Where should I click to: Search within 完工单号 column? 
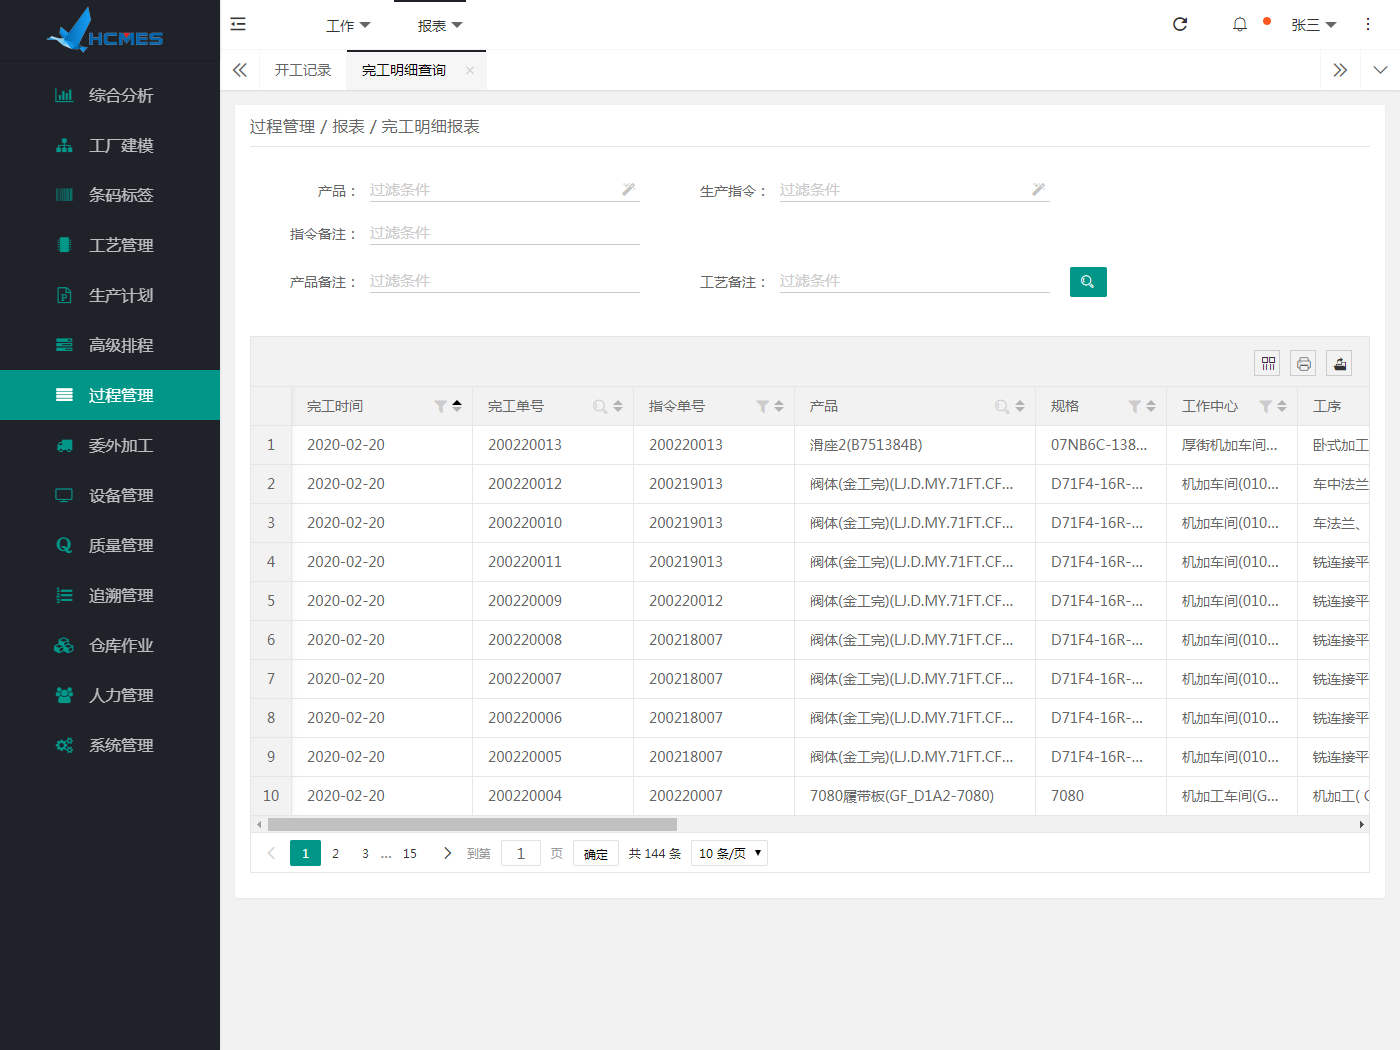(x=600, y=406)
